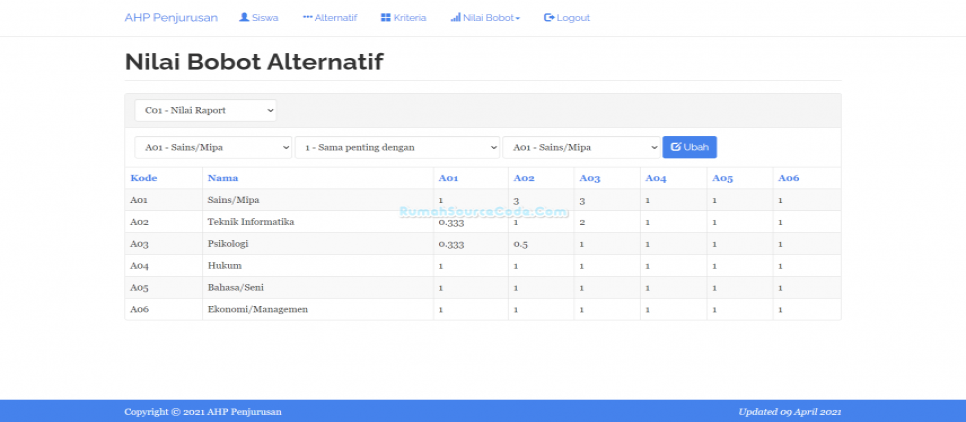Click the Nilai Bobot Alternatif page heading

(254, 62)
